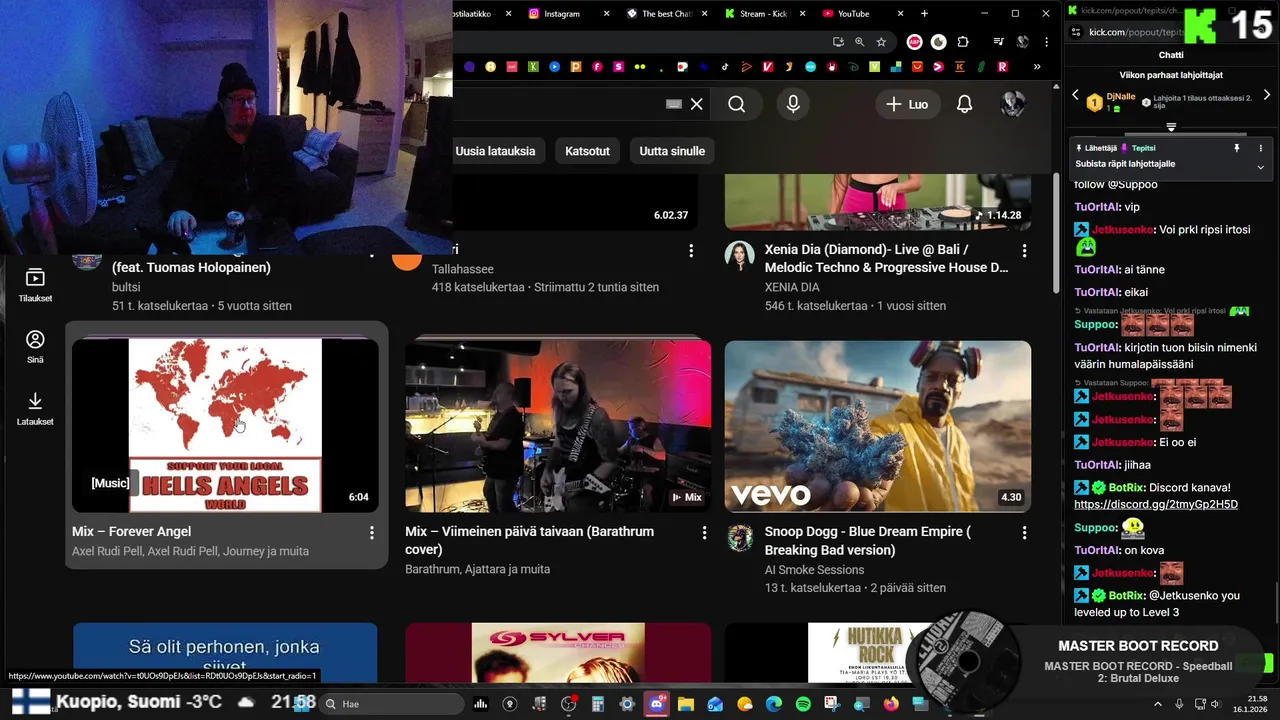
Task: Go to previous top gifter with left arrow
Action: click(1076, 96)
